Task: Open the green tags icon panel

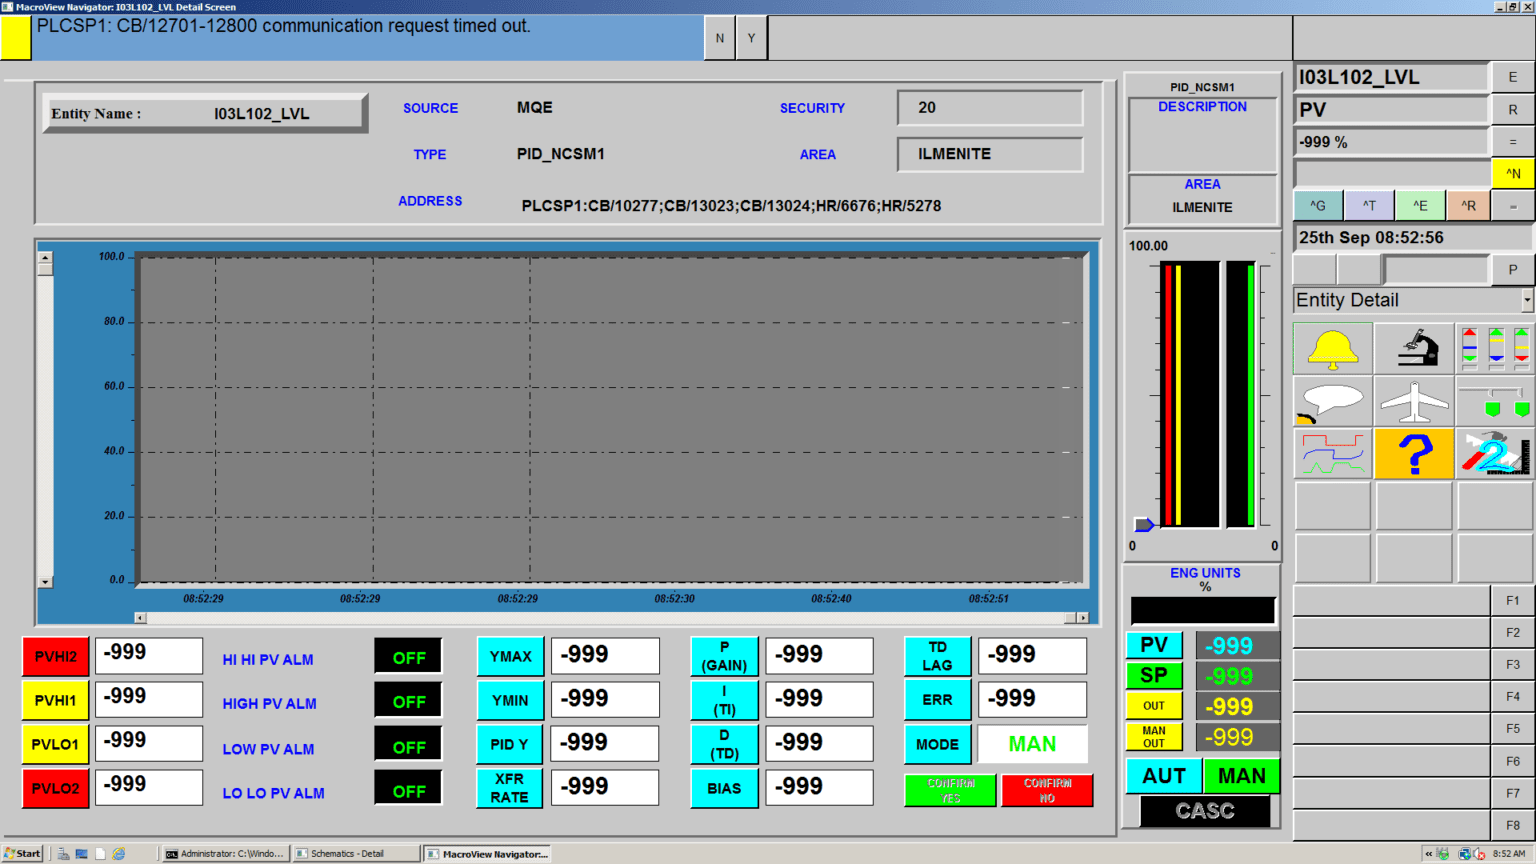Action: 1493,401
